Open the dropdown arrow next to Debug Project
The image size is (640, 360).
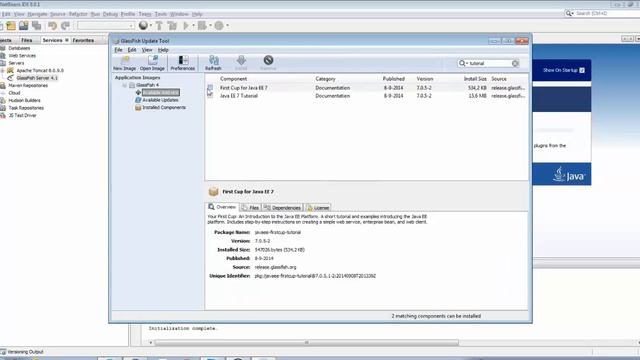coord(210,26)
